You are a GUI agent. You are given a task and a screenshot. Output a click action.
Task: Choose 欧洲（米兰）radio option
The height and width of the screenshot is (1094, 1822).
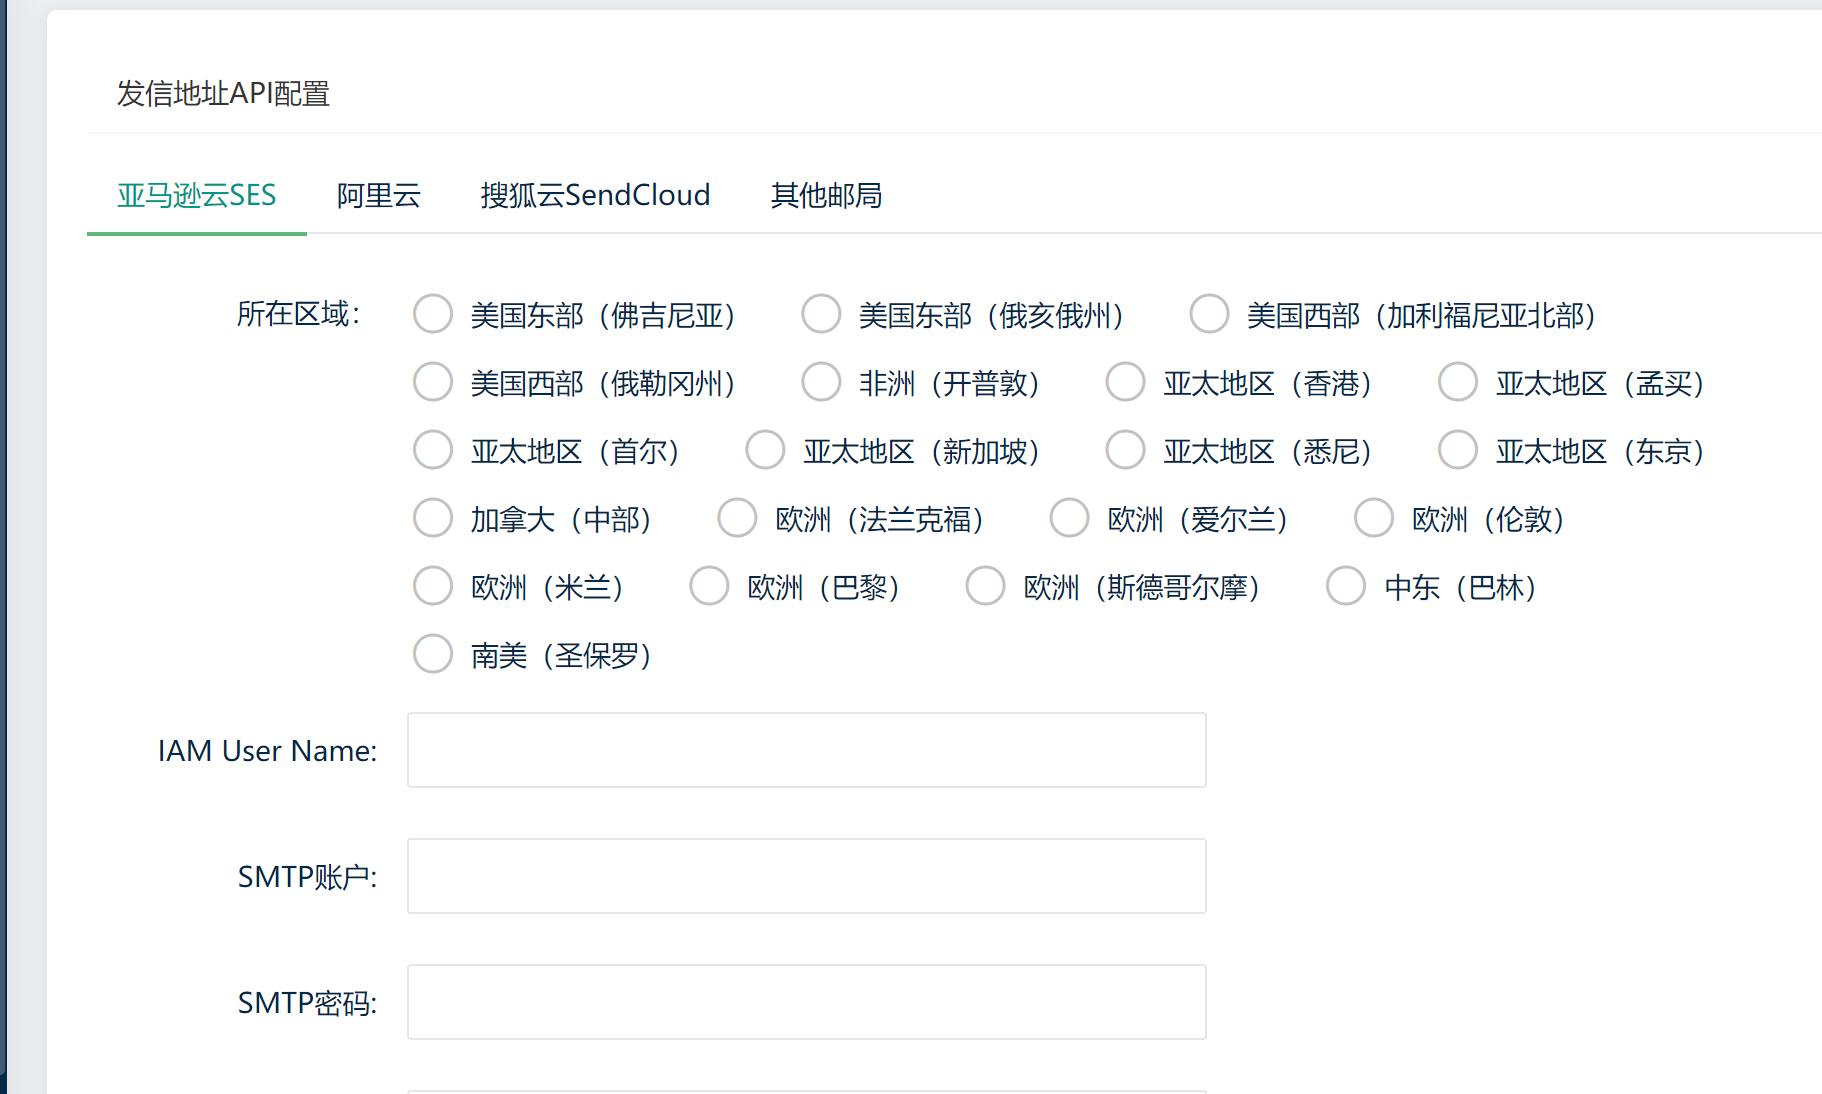pos(433,586)
